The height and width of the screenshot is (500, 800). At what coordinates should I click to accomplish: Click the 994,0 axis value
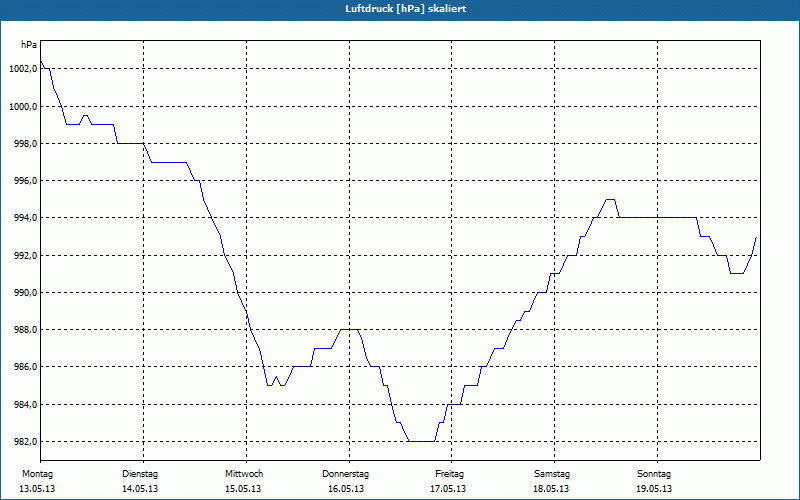[x=25, y=218]
